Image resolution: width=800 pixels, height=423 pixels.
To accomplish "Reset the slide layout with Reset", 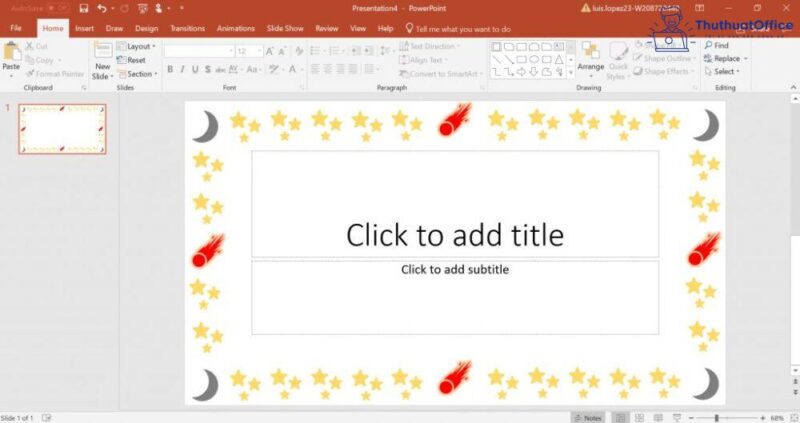I will [x=132, y=60].
